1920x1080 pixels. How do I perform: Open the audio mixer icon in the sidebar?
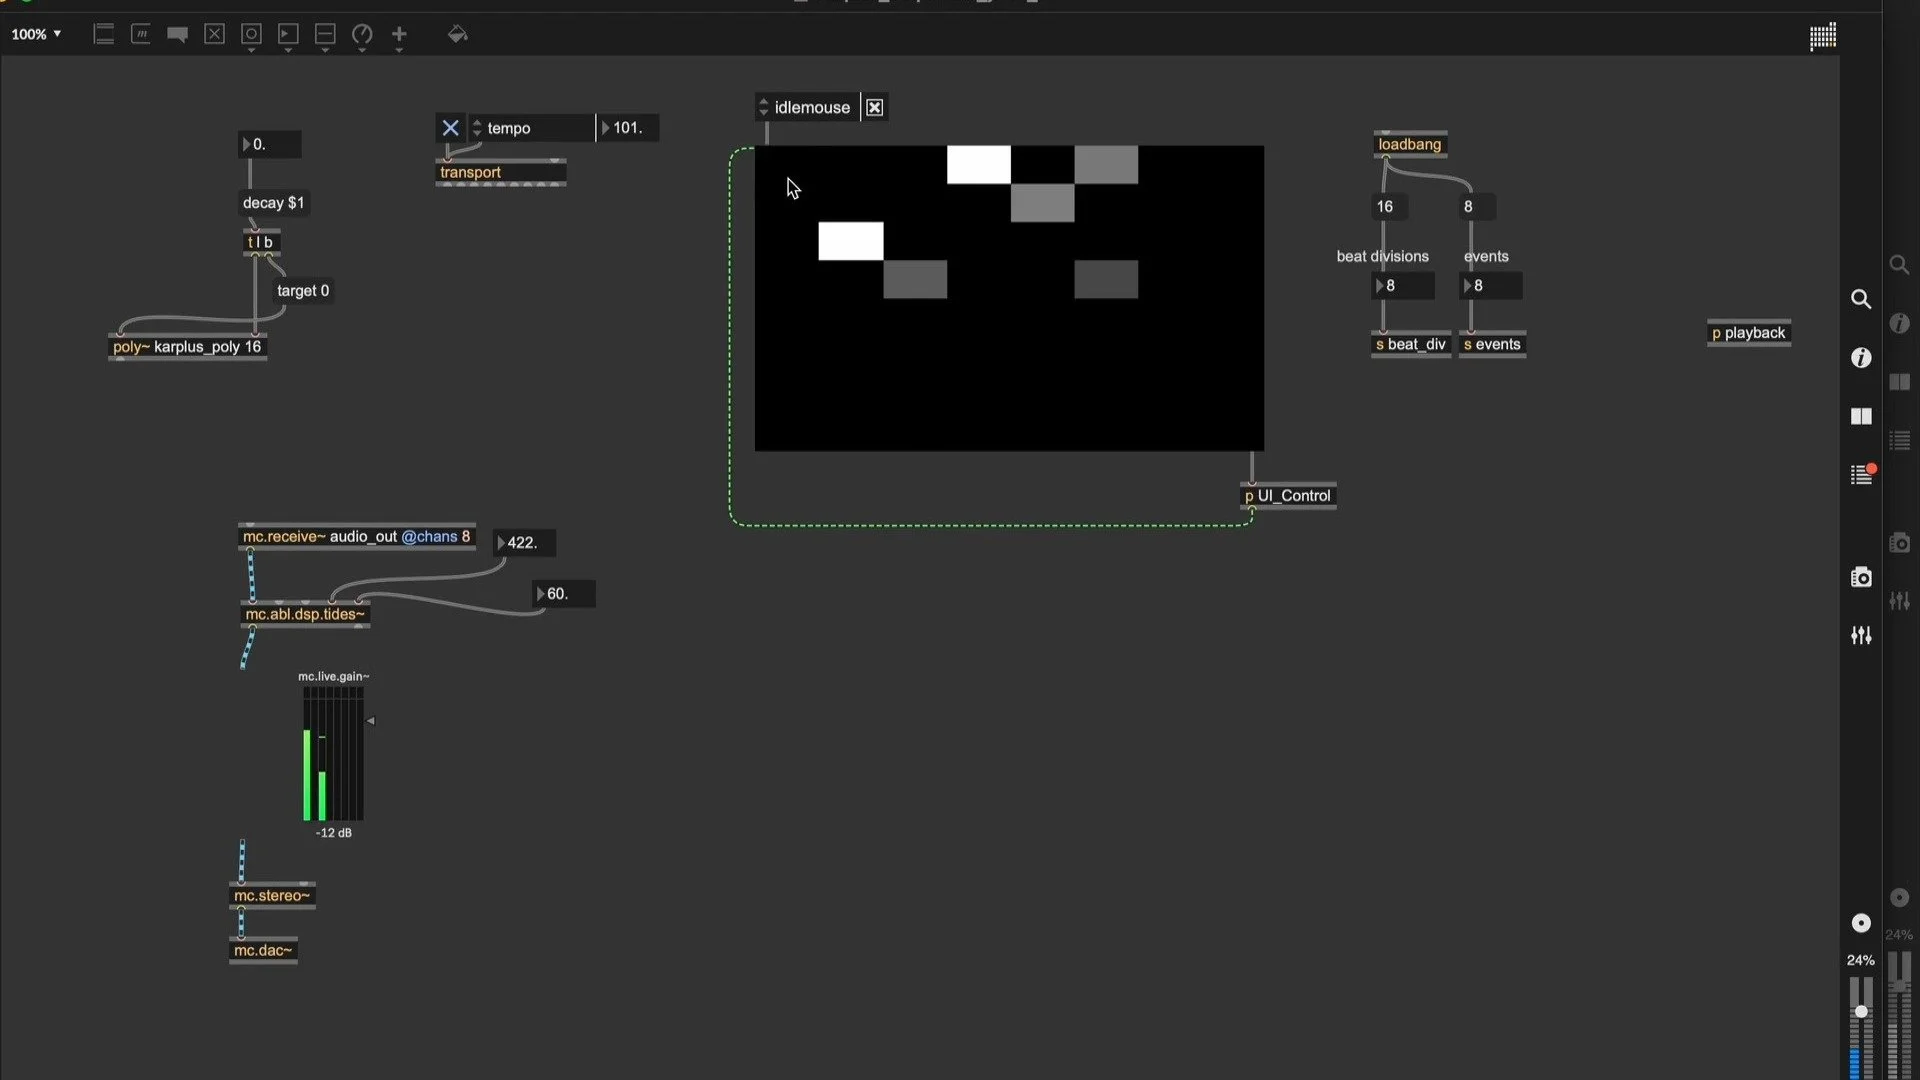coord(1862,635)
